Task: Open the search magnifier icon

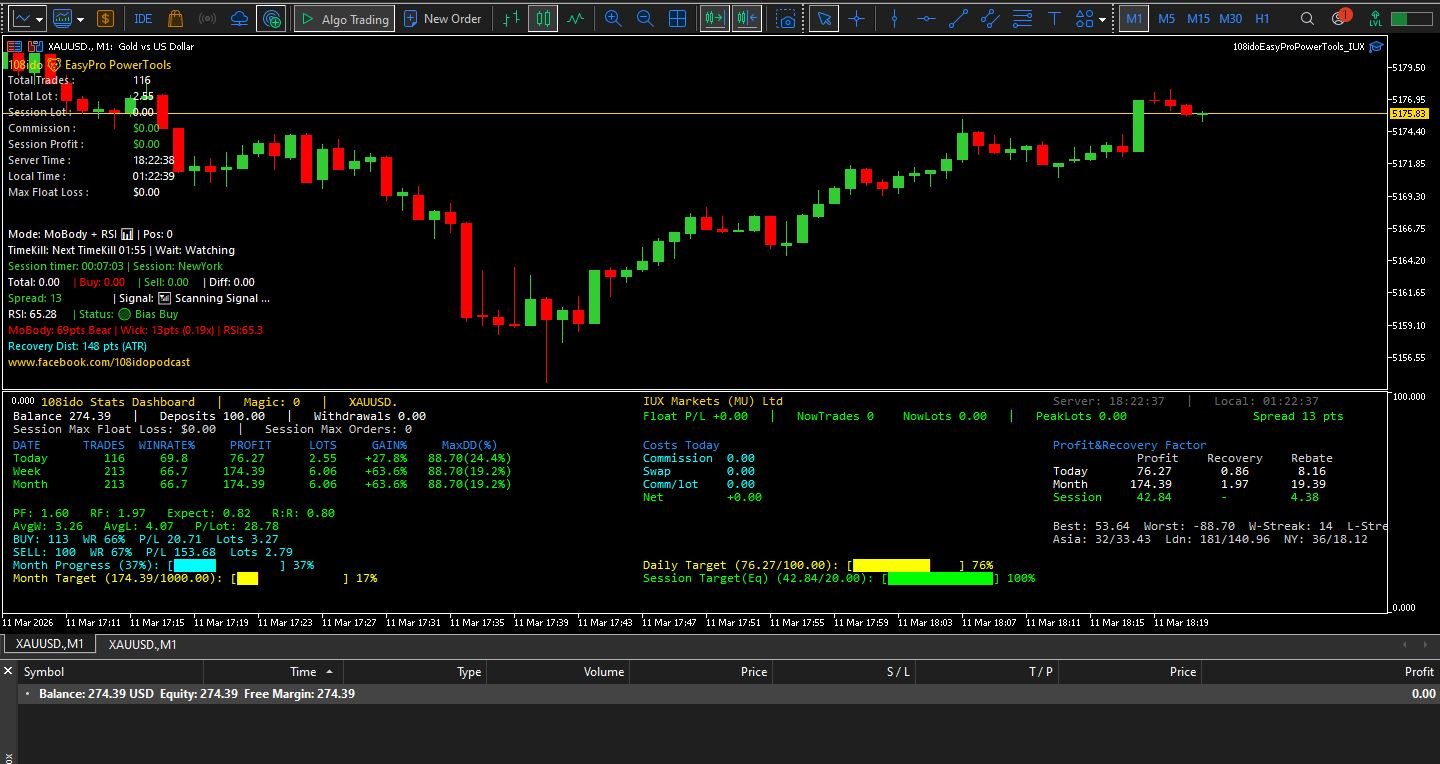Action: tap(1307, 18)
